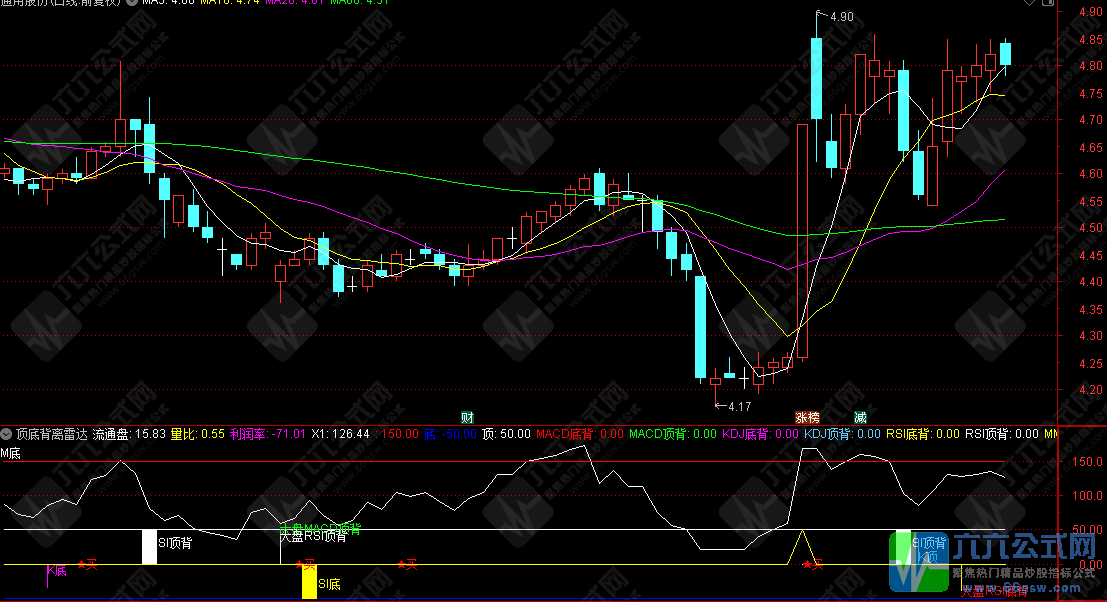Open the red 涨榜 event marker
This screenshot has height=602, width=1107.
(806, 417)
